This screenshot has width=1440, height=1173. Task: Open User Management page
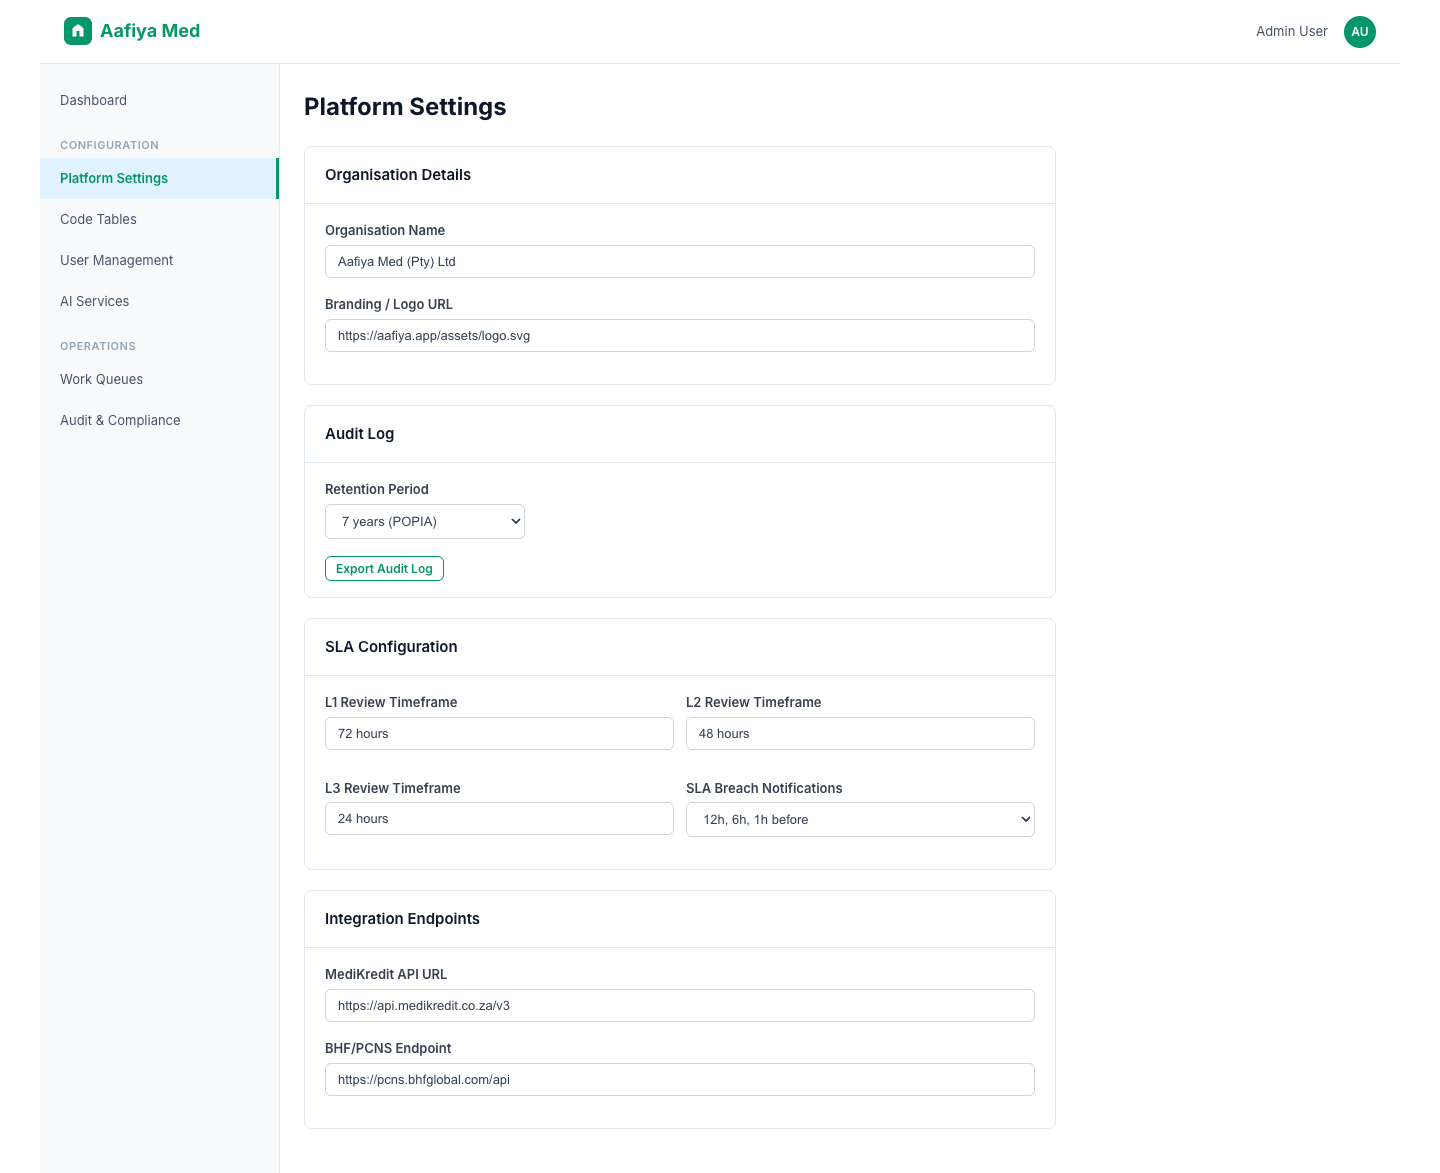(159, 260)
